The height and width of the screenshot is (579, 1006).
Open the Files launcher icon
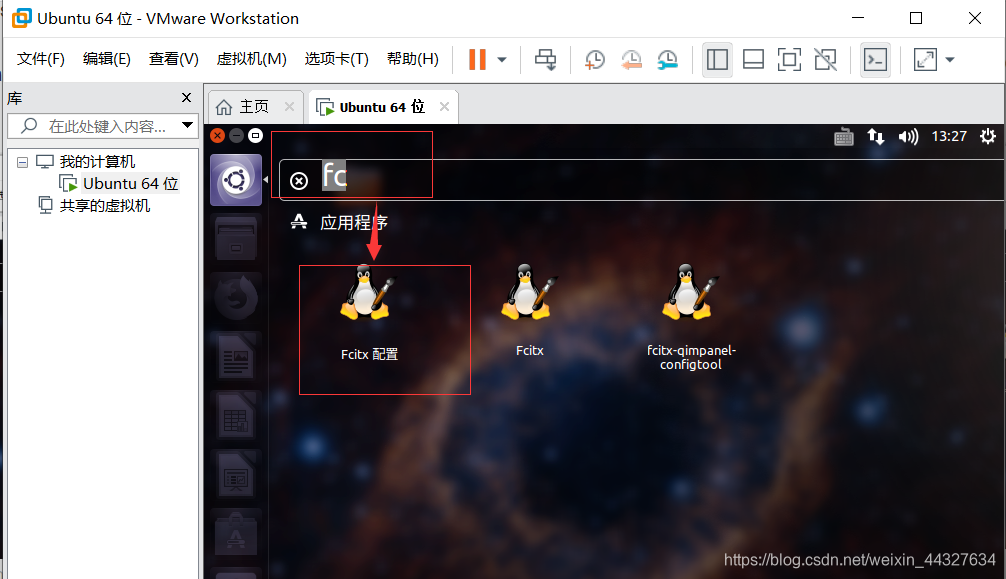click(x=236, y=239)
